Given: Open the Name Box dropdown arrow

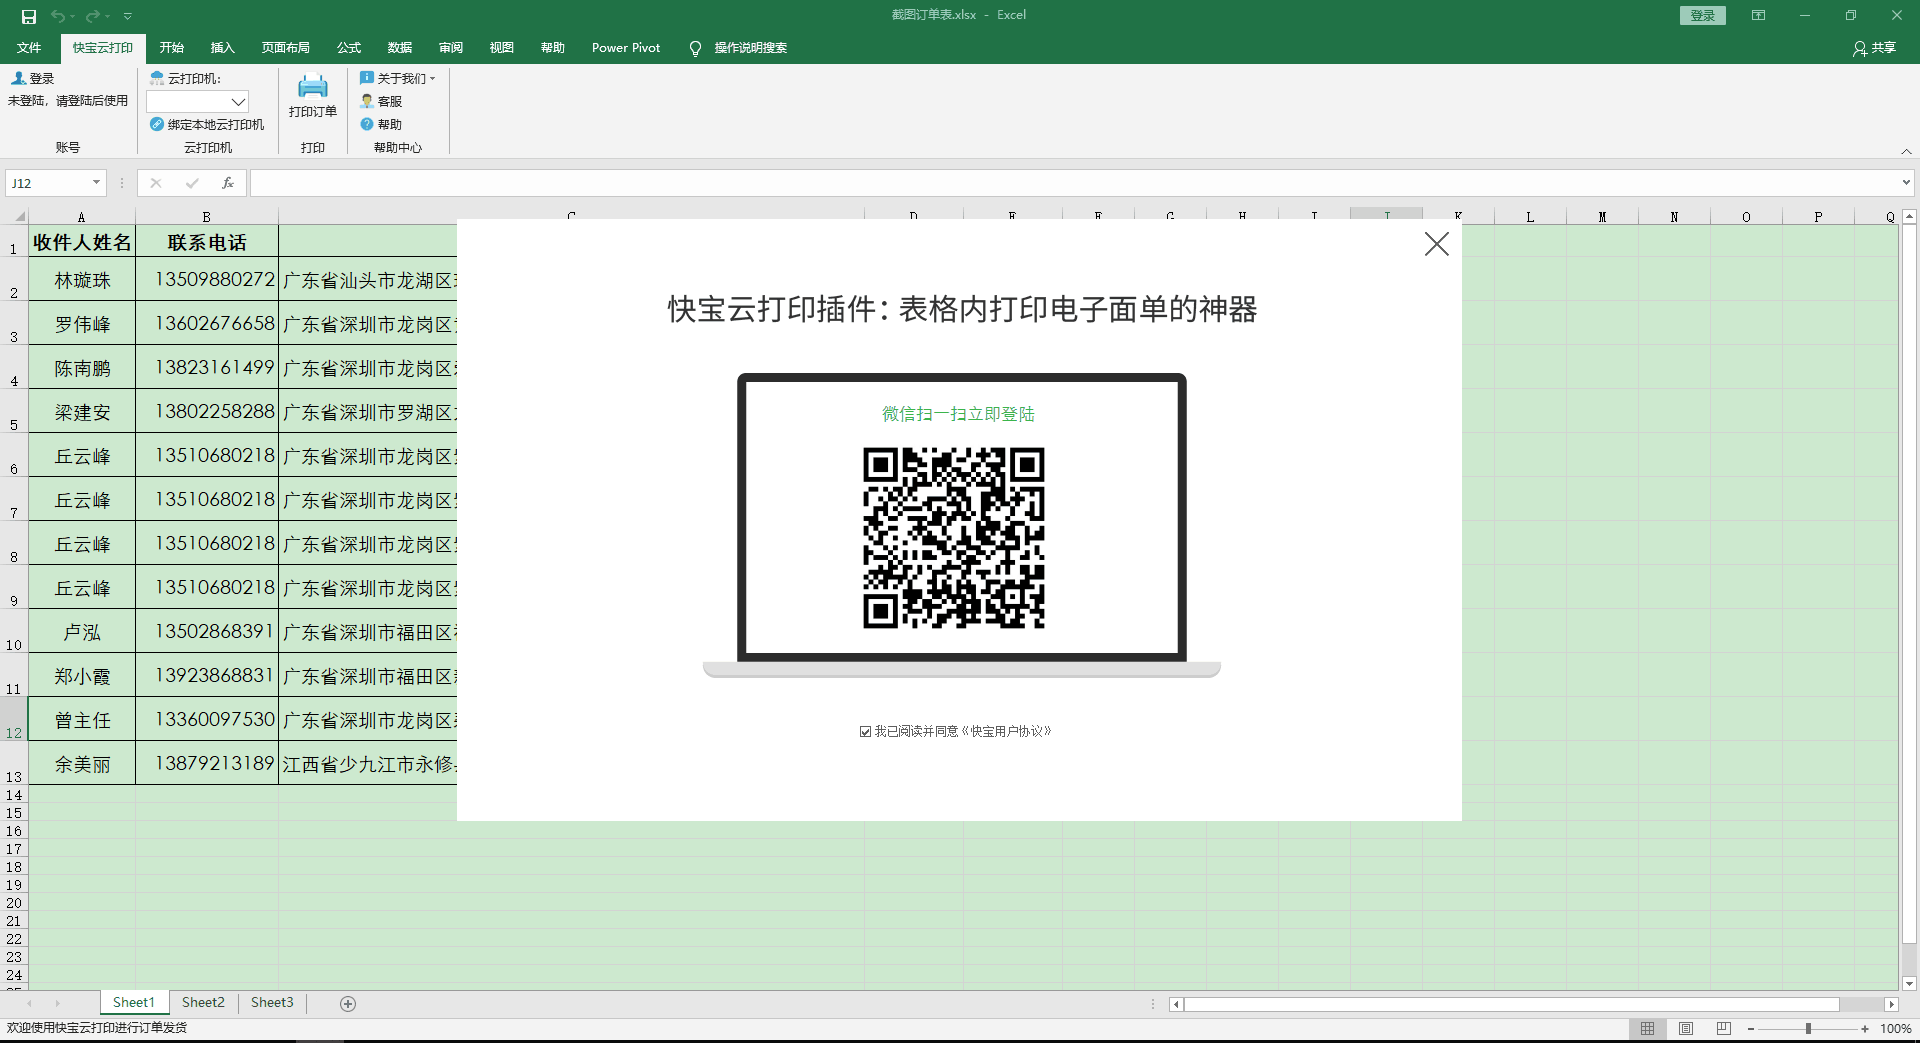Looking at the screenshot, I should point(96,183).
